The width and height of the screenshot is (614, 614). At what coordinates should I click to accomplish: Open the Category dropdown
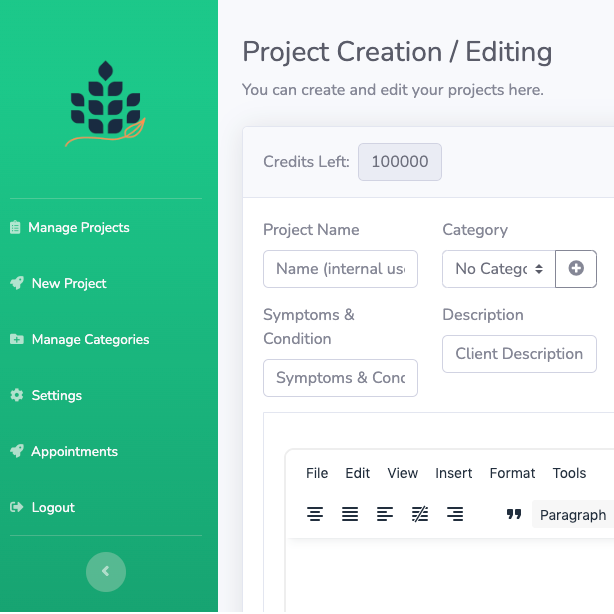[499, 268]
